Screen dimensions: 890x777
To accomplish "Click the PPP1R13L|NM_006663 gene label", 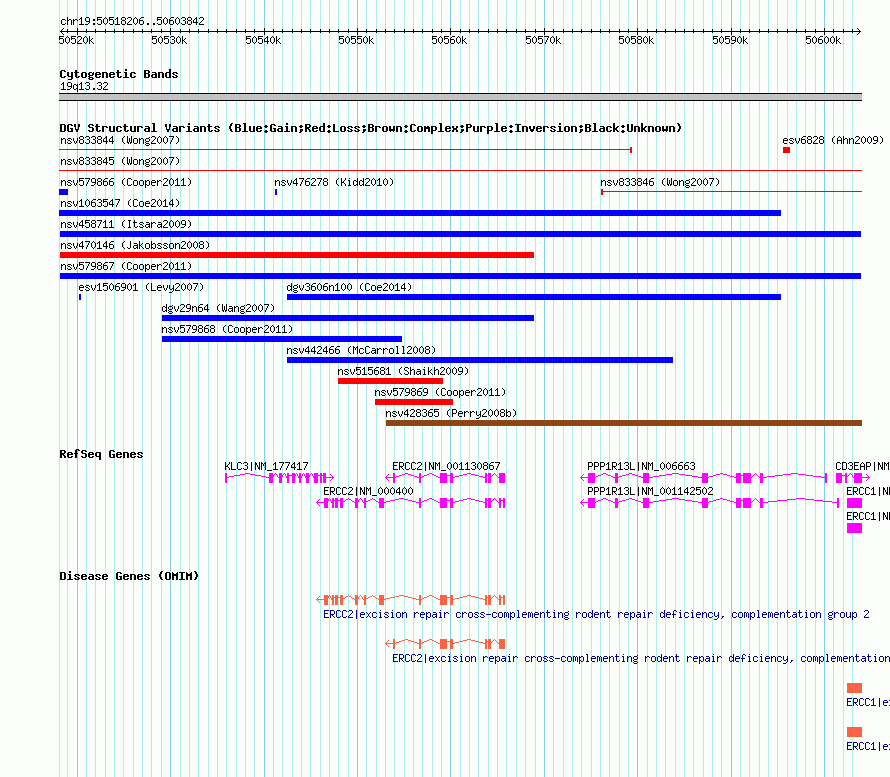I will [641, 466].
